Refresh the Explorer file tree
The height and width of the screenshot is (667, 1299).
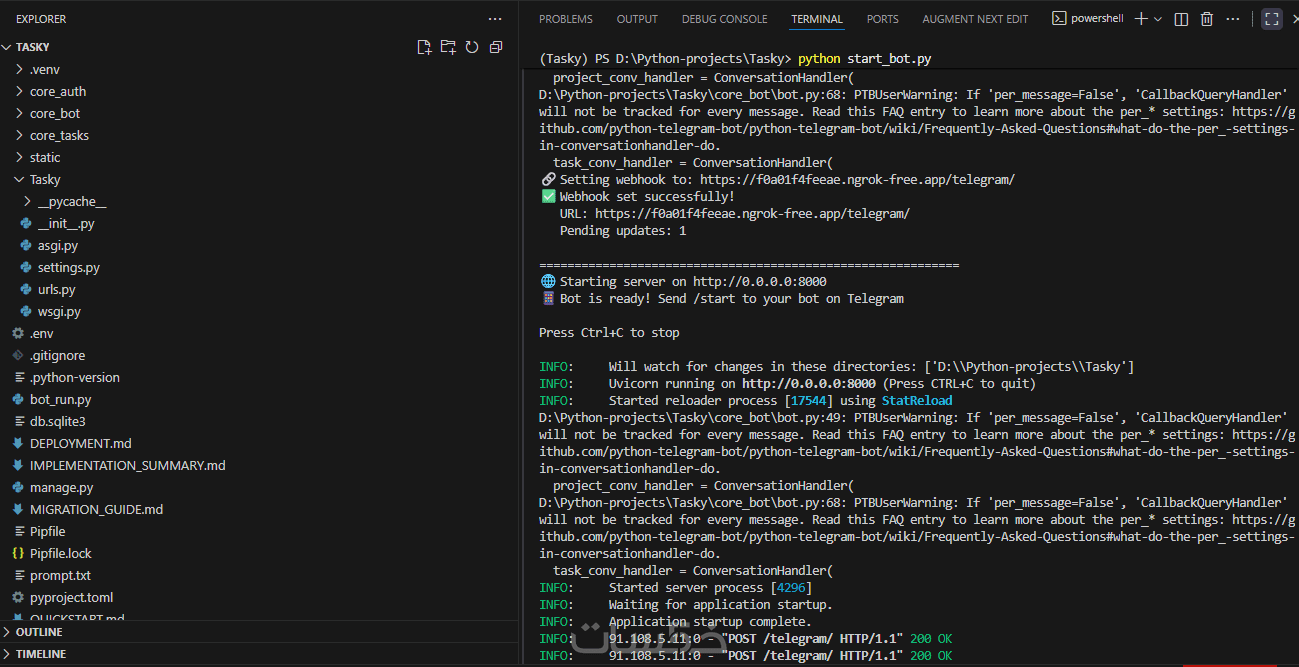click(472, 47)
